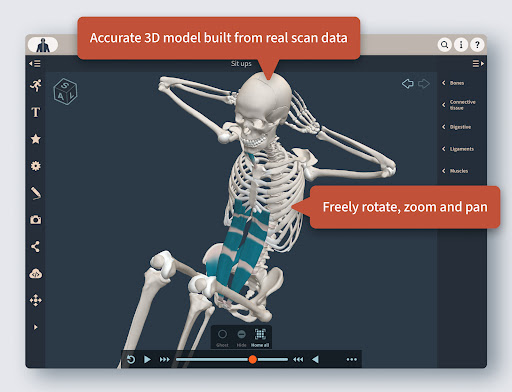This screenshot has height=392, width=512.
Task: Open favorites with the star icon
Action: click(36, 139)
